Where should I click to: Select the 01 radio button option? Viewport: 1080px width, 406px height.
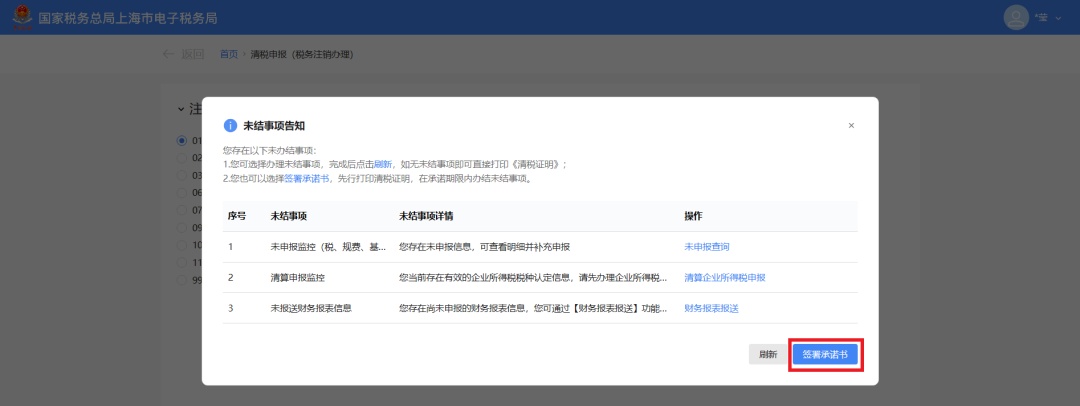[182, 140]
